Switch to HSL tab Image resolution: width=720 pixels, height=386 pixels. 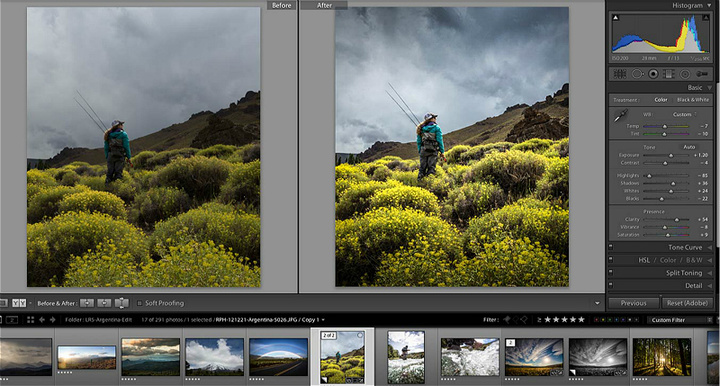coord(644,260)
